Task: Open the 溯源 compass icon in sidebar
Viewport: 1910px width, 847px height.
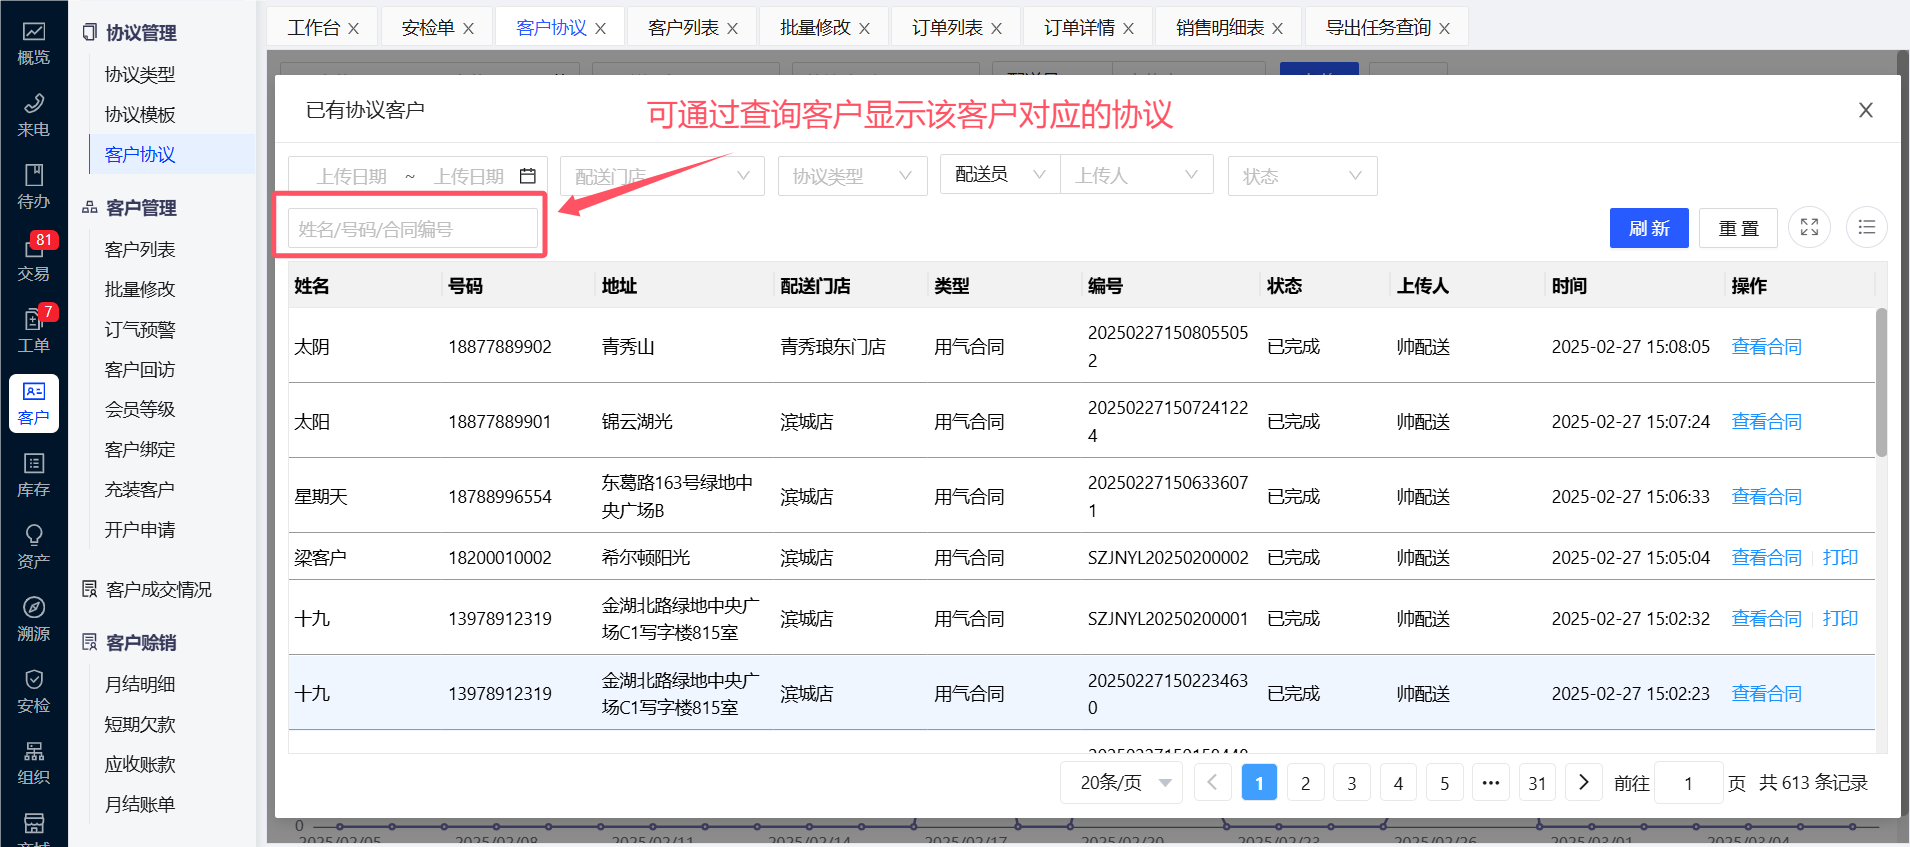Action: coord(33,619)
